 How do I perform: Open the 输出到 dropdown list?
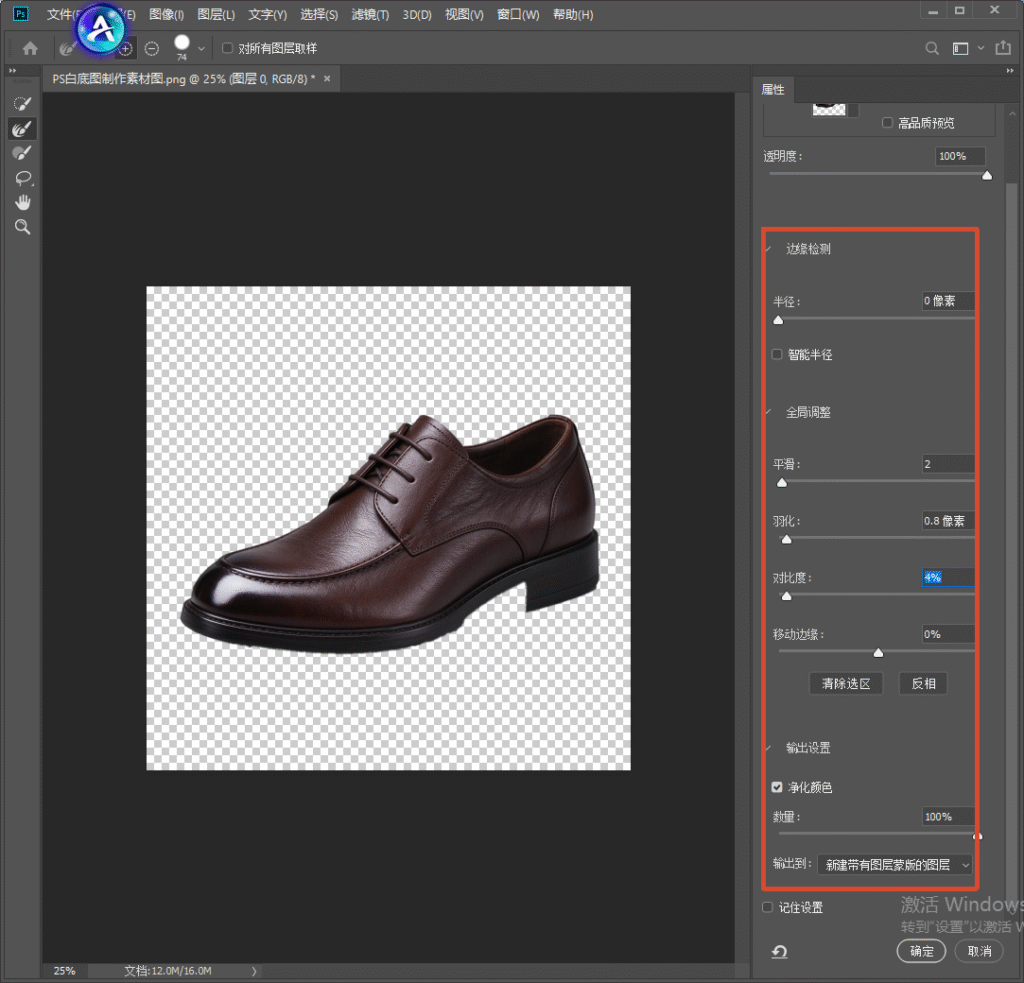895,865
